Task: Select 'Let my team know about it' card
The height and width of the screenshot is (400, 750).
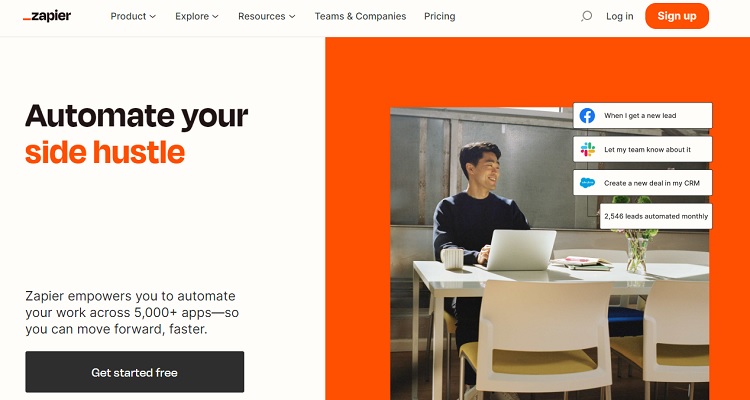Action: (x=642, y=149)
